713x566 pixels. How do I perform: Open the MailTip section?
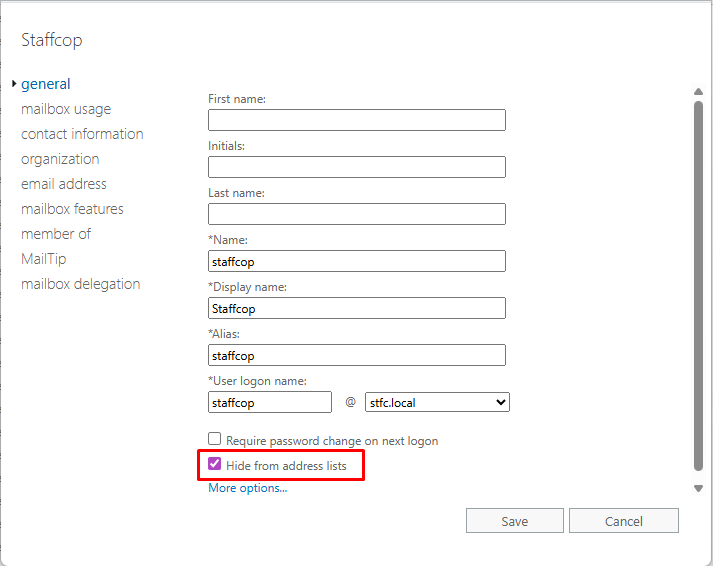point(44,259)
